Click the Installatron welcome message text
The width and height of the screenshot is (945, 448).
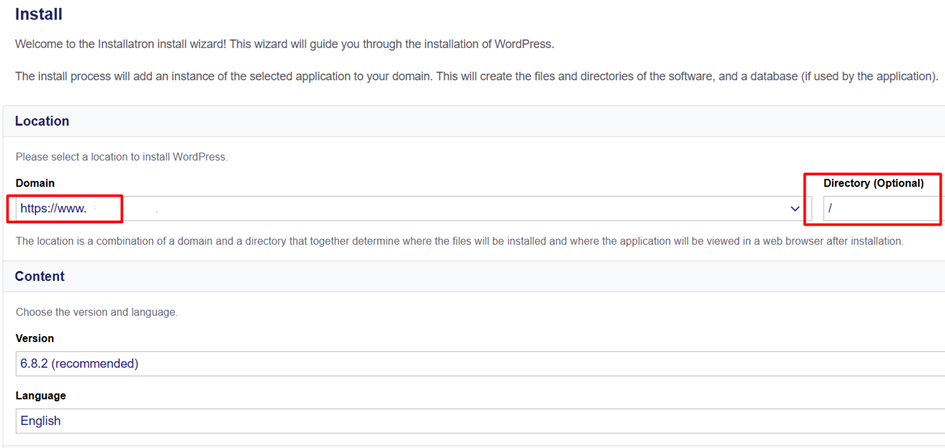click(284, 44)
